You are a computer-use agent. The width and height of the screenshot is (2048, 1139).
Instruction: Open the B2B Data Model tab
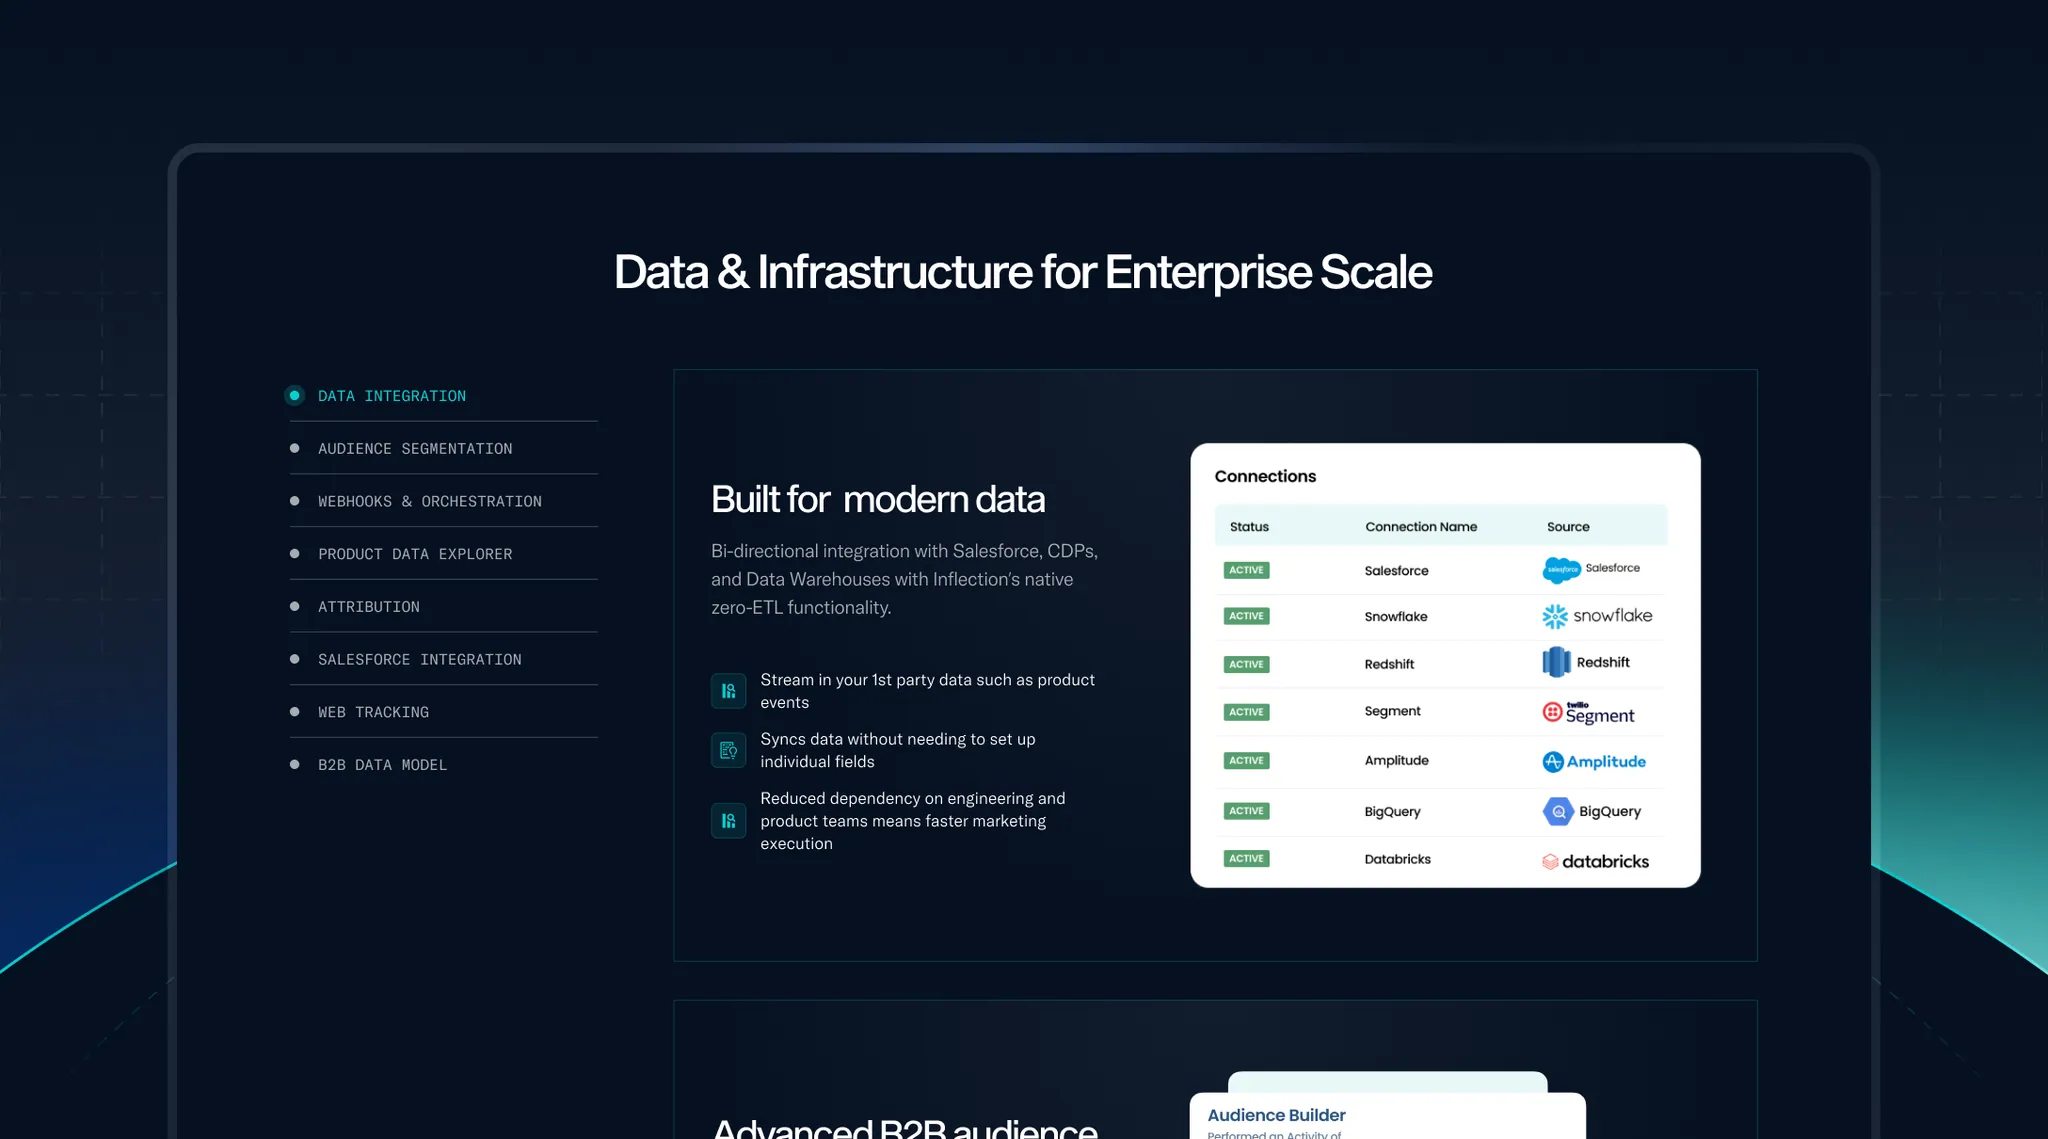[382, 765]
